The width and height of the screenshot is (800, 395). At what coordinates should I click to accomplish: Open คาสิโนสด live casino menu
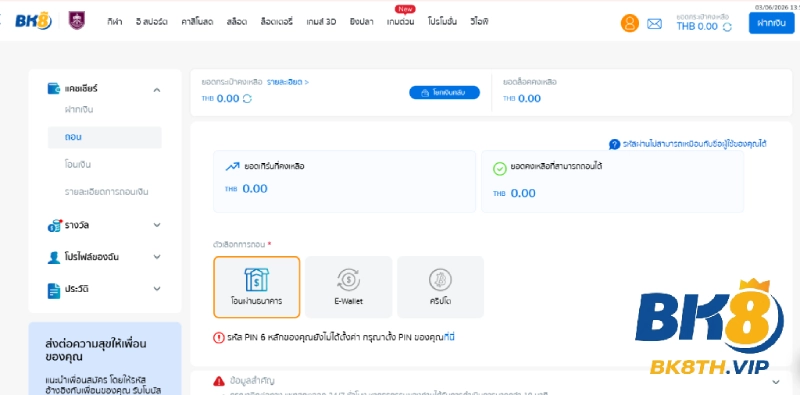[197, 22]
